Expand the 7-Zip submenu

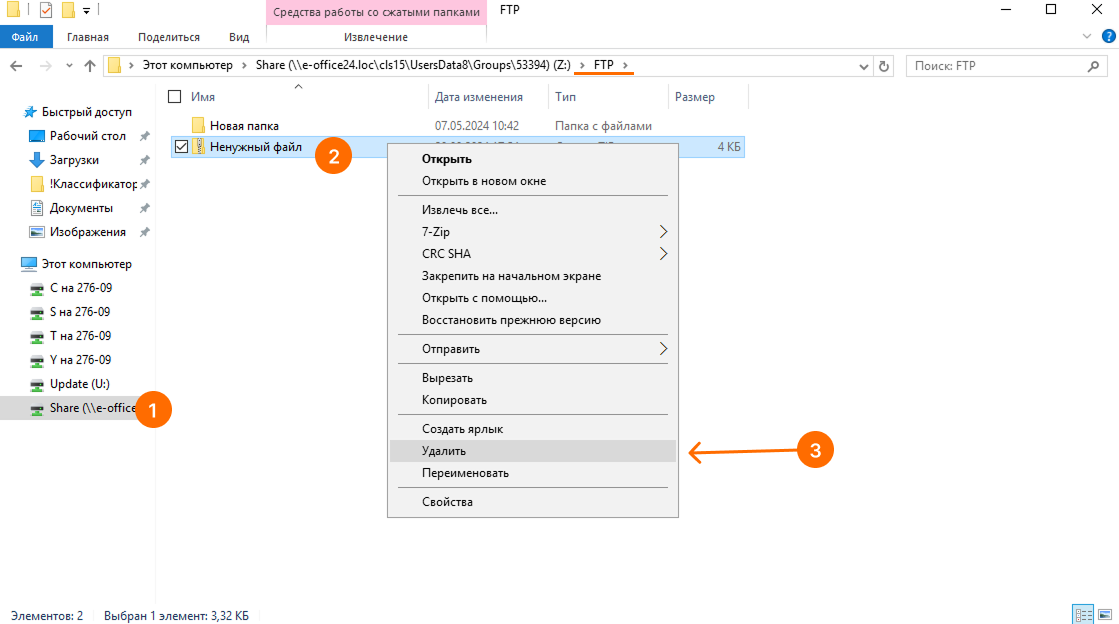click(663, 231)
